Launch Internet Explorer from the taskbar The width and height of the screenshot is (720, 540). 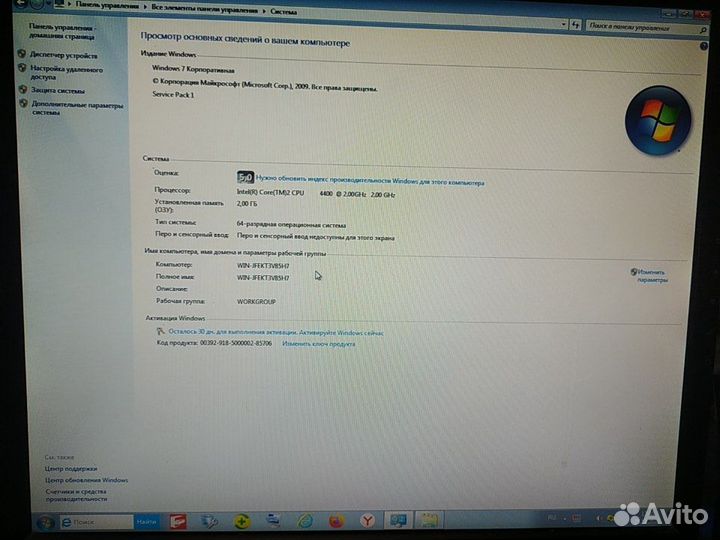click(305, 521)
